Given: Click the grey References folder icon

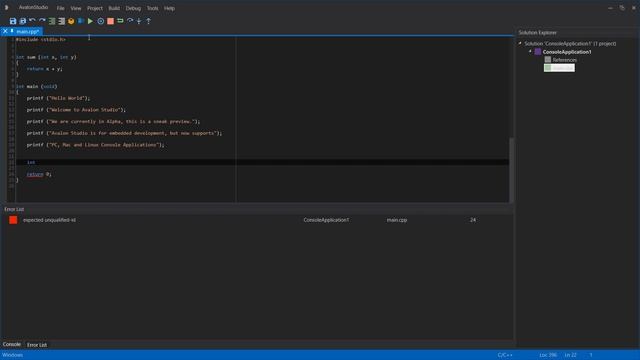Looking at the screenshot, I should click(548, 60).
